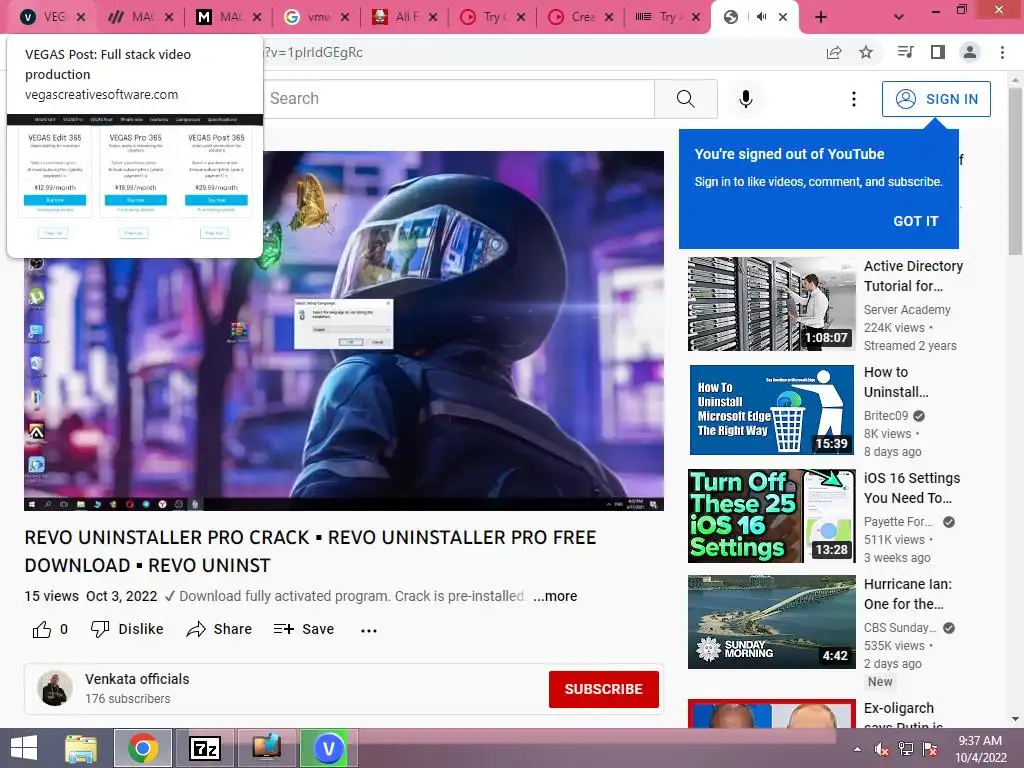Image resolution: width=1024 pixels, height=768 pixels.
Task: Click the 15 views text
Action: pos(52,596)
